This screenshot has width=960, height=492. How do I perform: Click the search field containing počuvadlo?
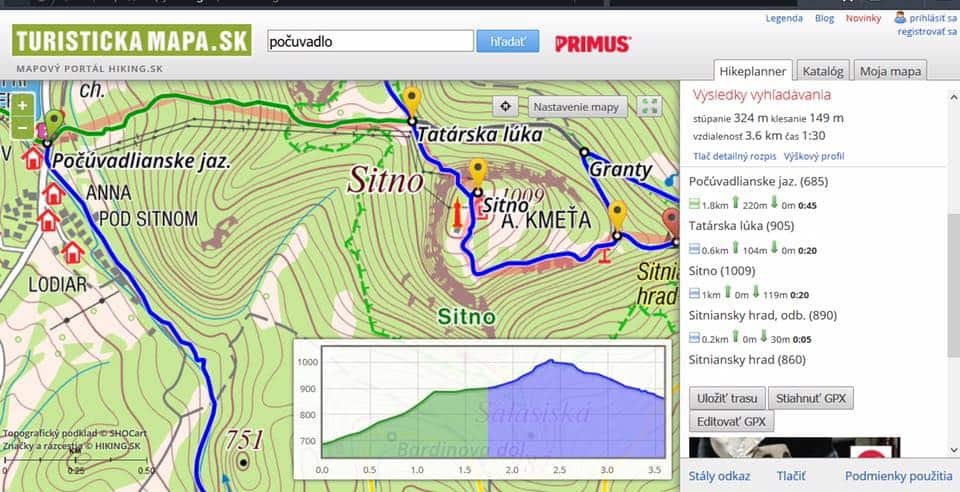tap(370, 42)
